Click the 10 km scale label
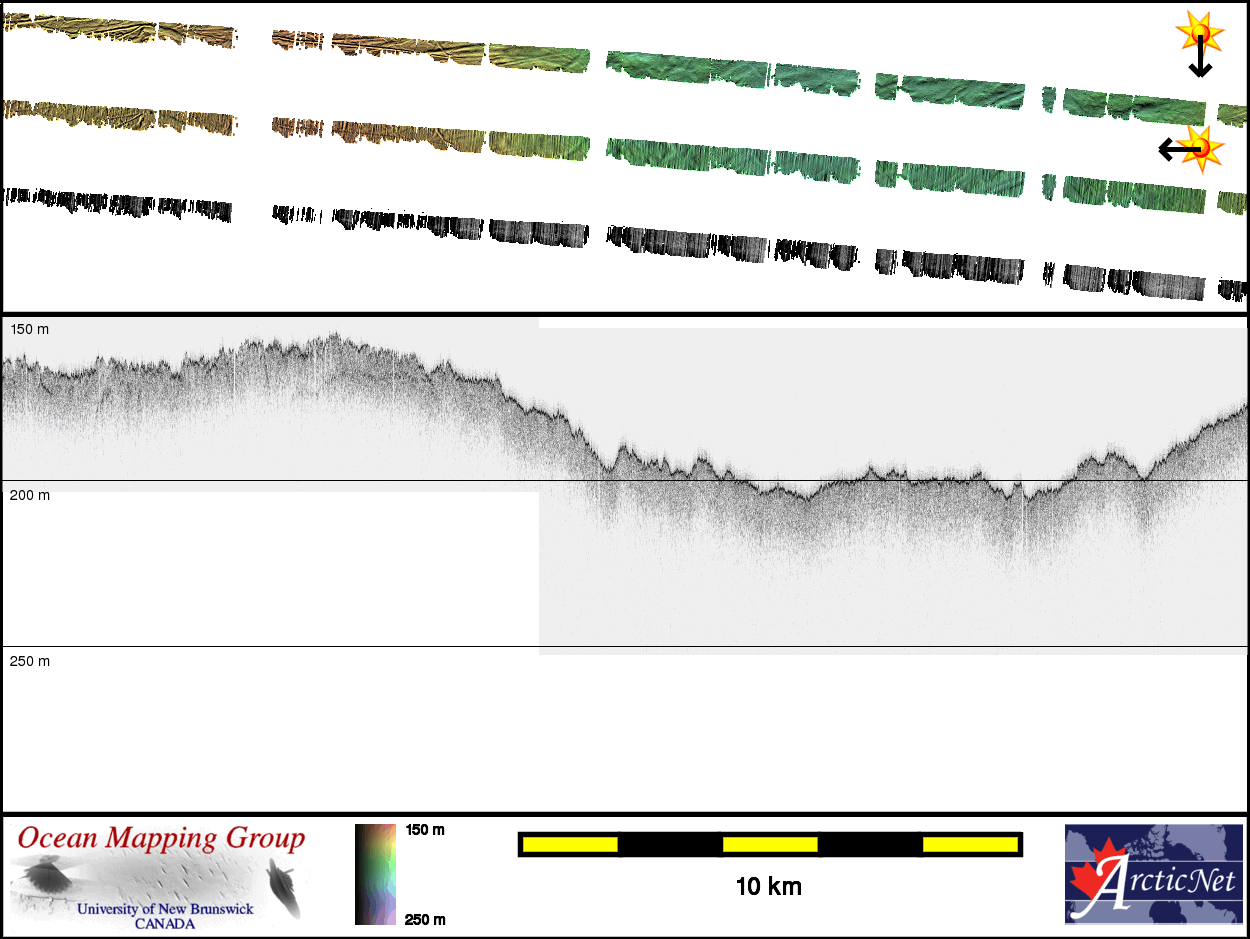 (x=768, y=886)
